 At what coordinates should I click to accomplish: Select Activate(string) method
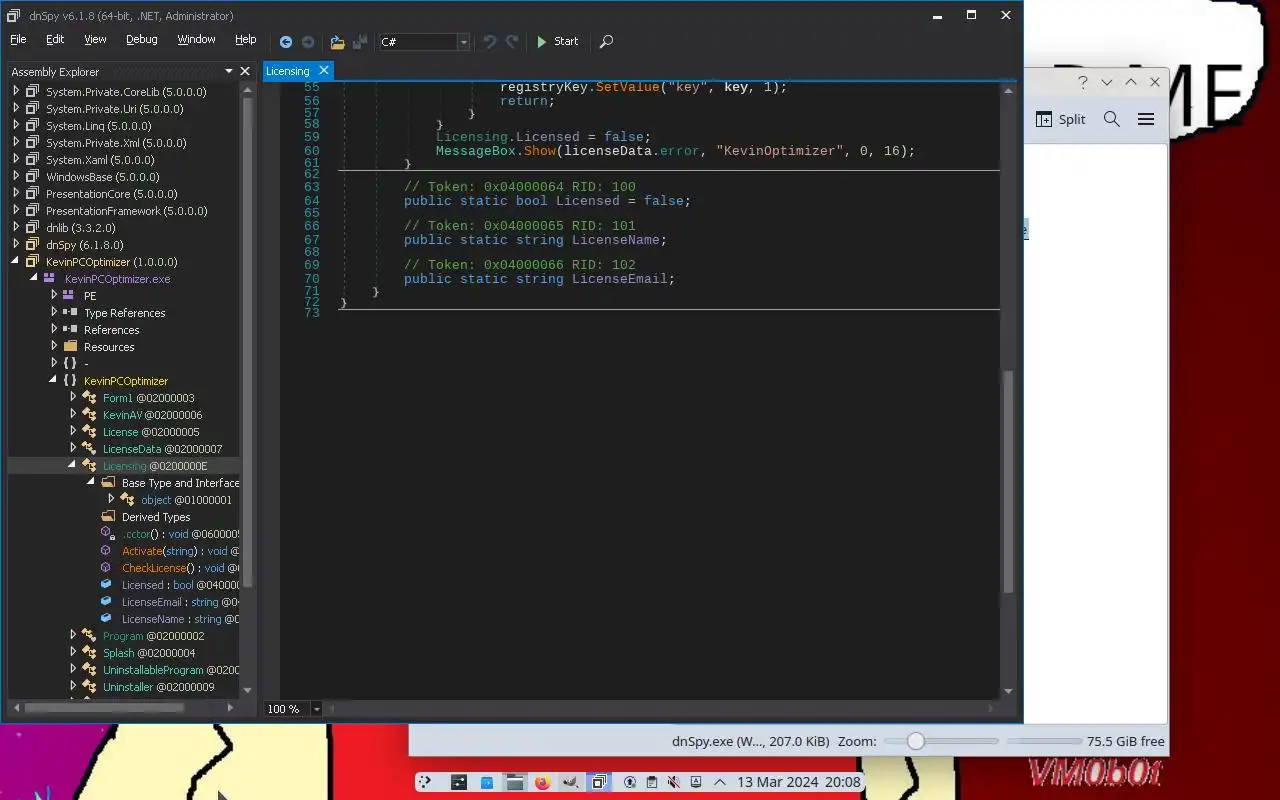180,551
